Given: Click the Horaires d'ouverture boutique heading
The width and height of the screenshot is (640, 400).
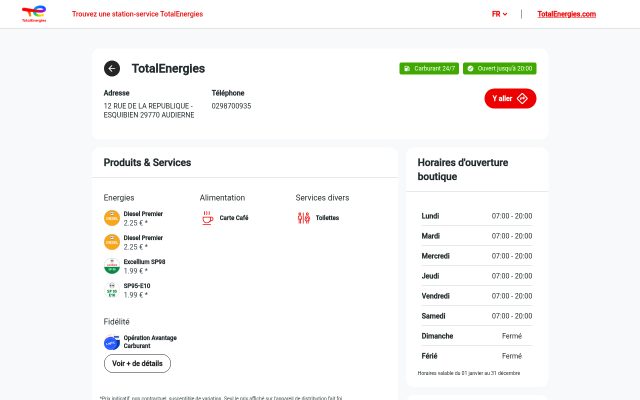Looking at the screenshot, I should tap(463, 169).
